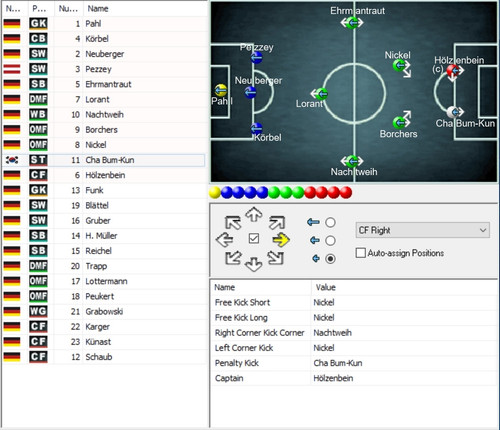Open the CF Right position dropdown

[423, 230]
